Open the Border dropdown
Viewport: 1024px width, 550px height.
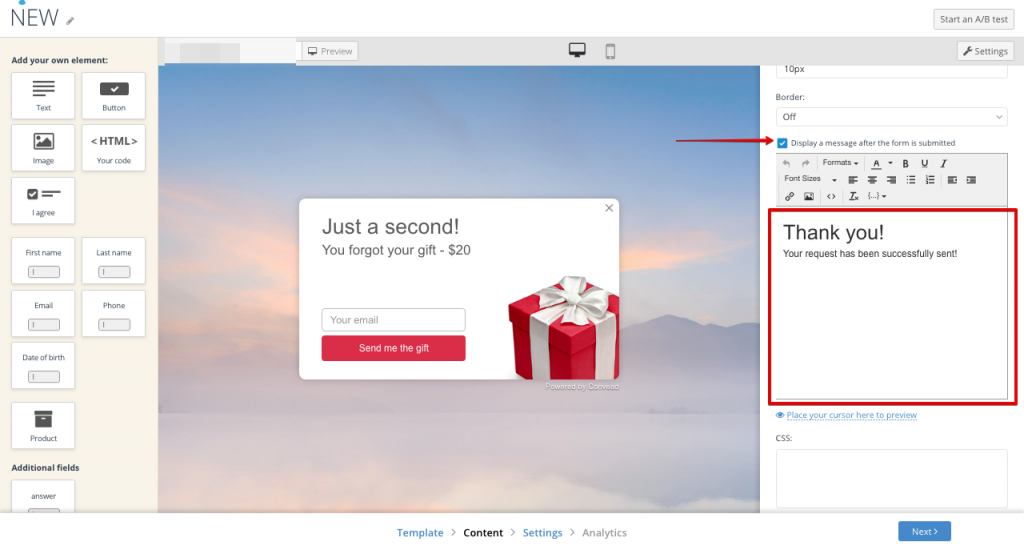(891, 117)
